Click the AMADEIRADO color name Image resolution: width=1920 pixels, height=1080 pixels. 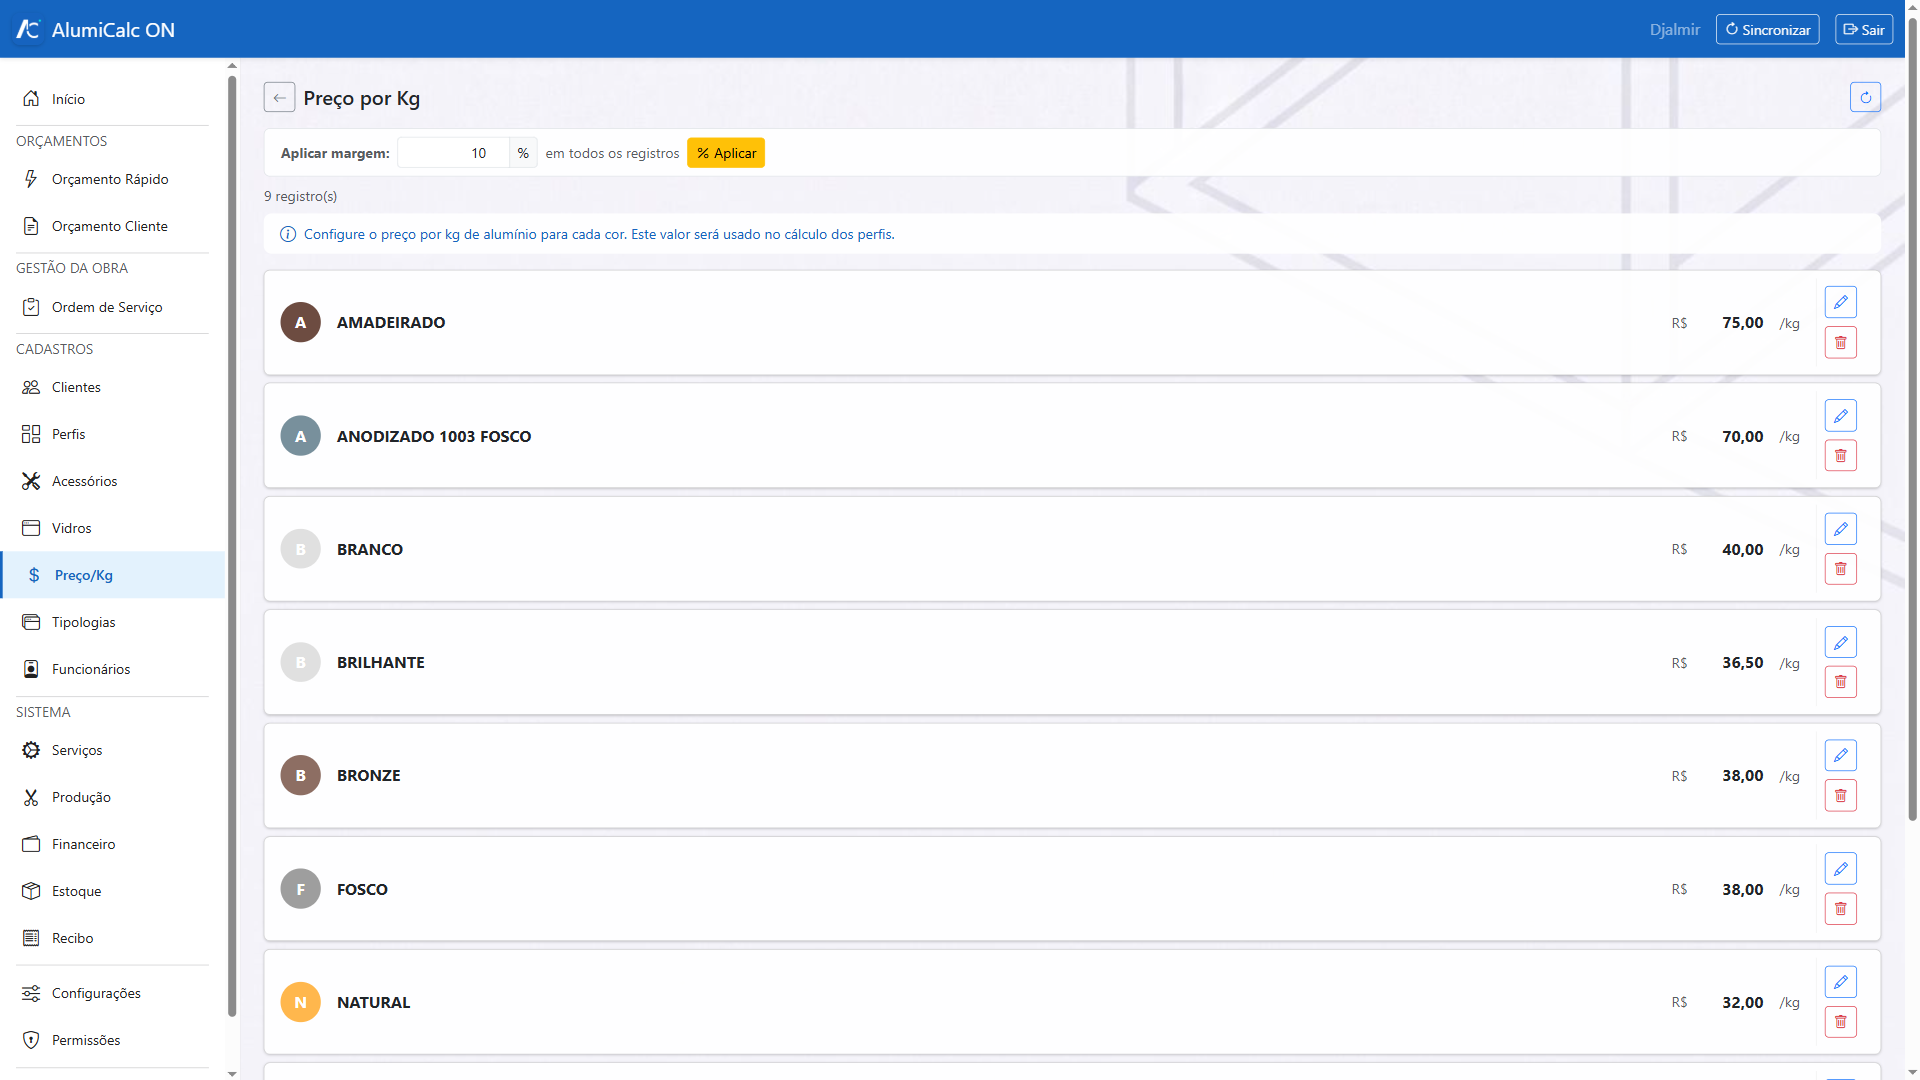click(x=391, y=322)
